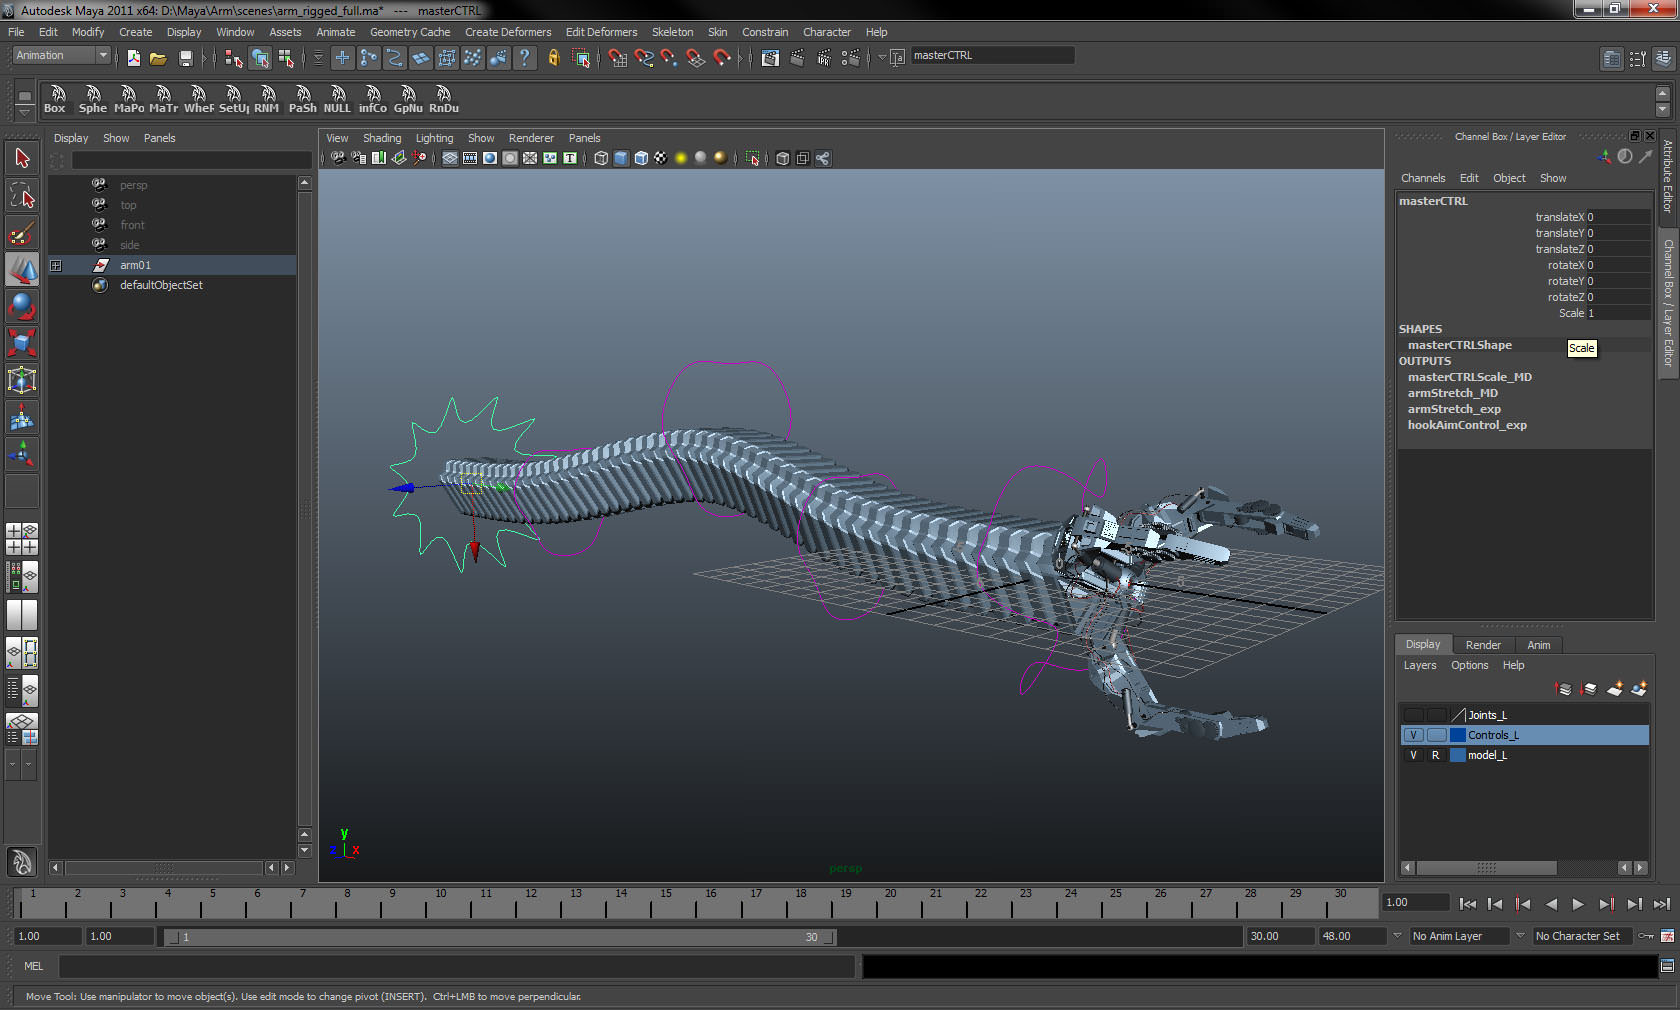Click the MEL command line label
This screenshot has width=1680, height=1010.
[34, 966]
